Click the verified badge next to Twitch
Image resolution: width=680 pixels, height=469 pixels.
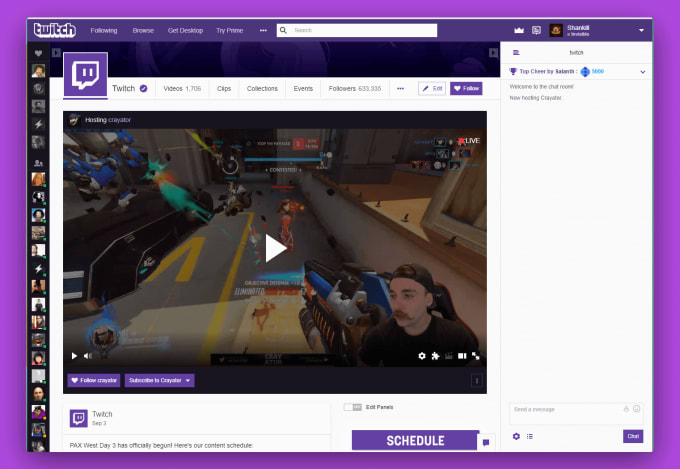click(144, 89)
